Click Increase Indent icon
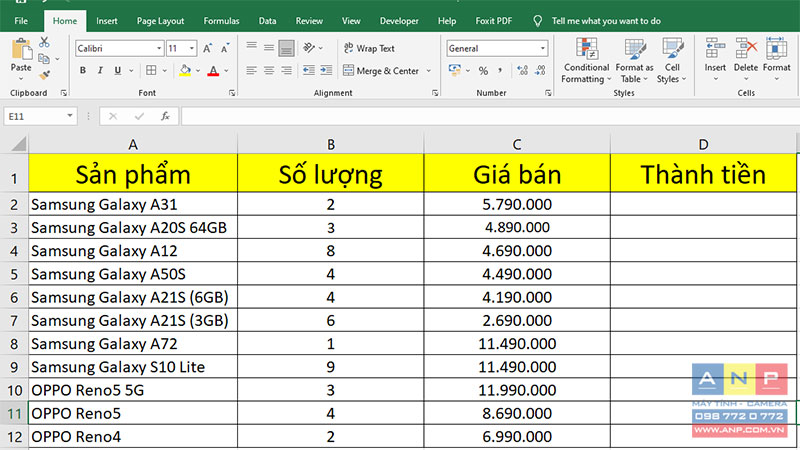The image size is (800, 450). point(327,70)
